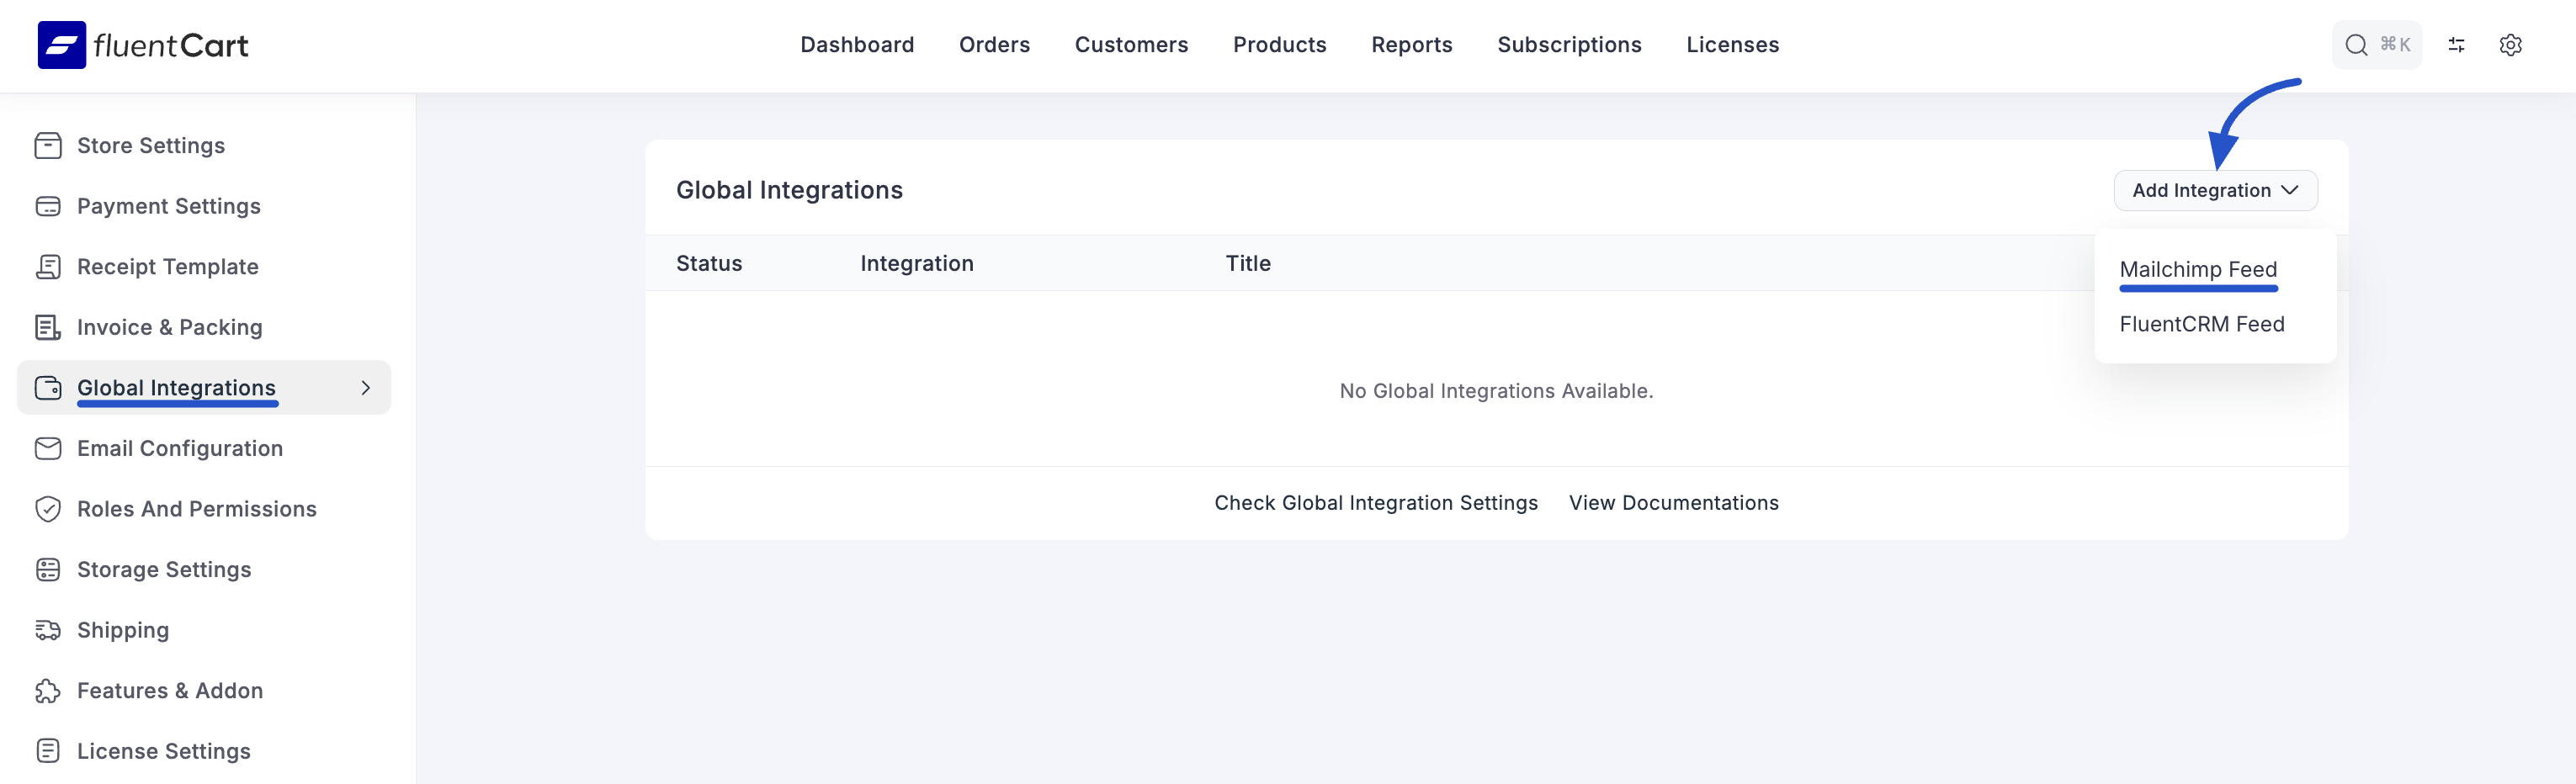Screen dimensions: 2576x784
Task: Click the Shipping truck icon
Action: (x=48, y=630)
